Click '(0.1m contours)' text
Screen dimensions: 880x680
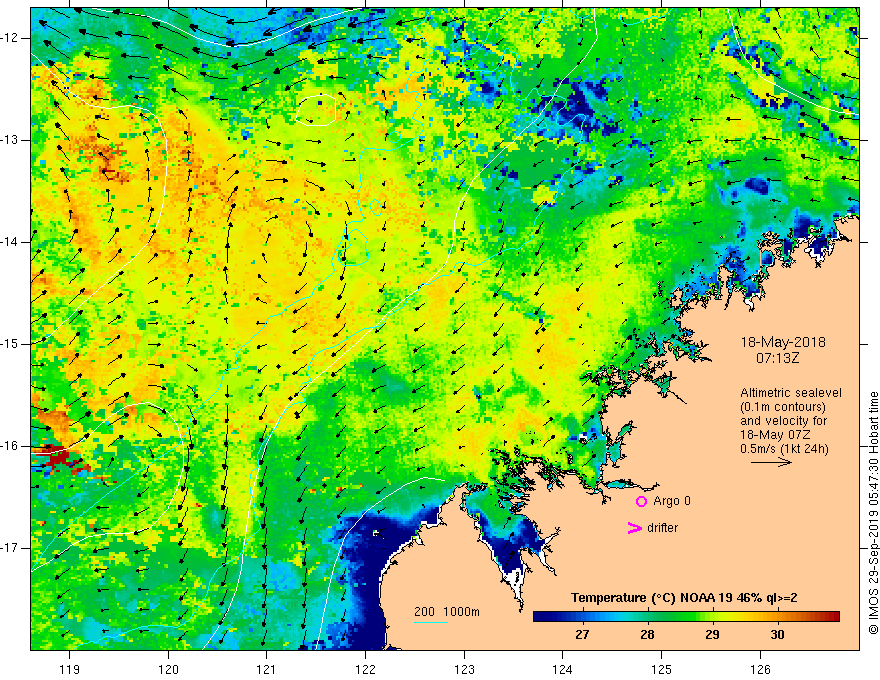(783, 407)
